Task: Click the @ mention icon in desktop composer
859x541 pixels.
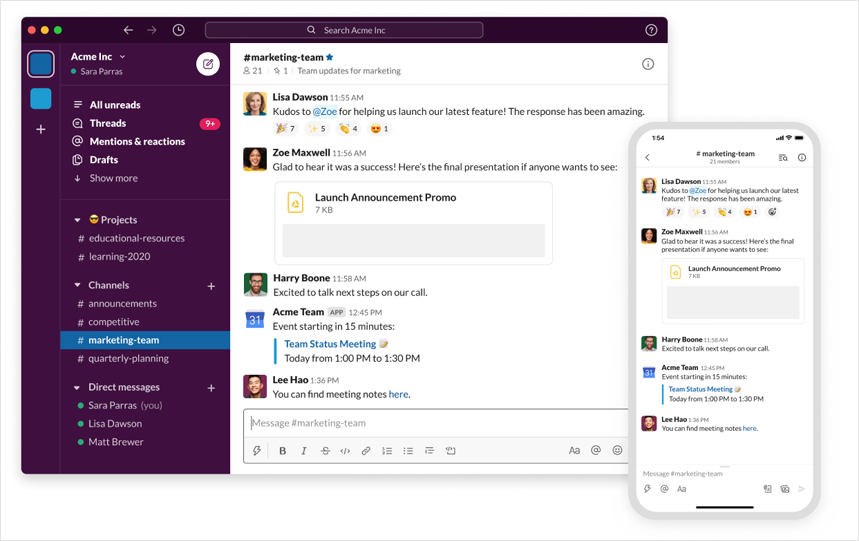Action: click(x=596, y=450)
